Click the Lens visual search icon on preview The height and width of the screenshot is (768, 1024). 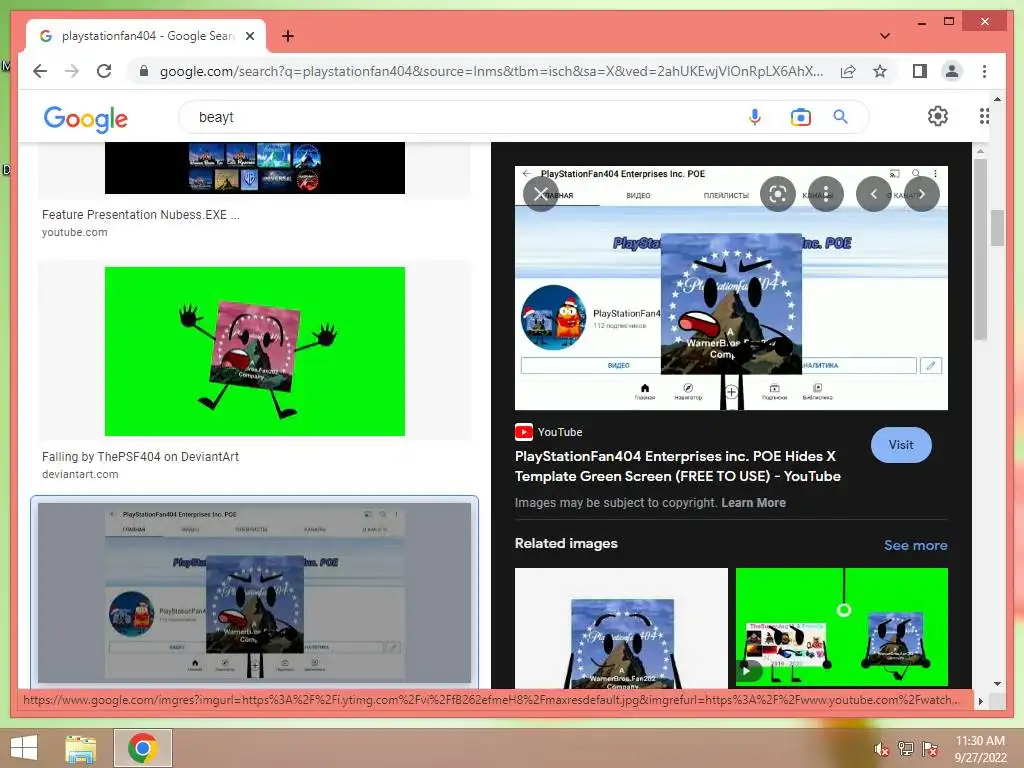click(778, 194)
